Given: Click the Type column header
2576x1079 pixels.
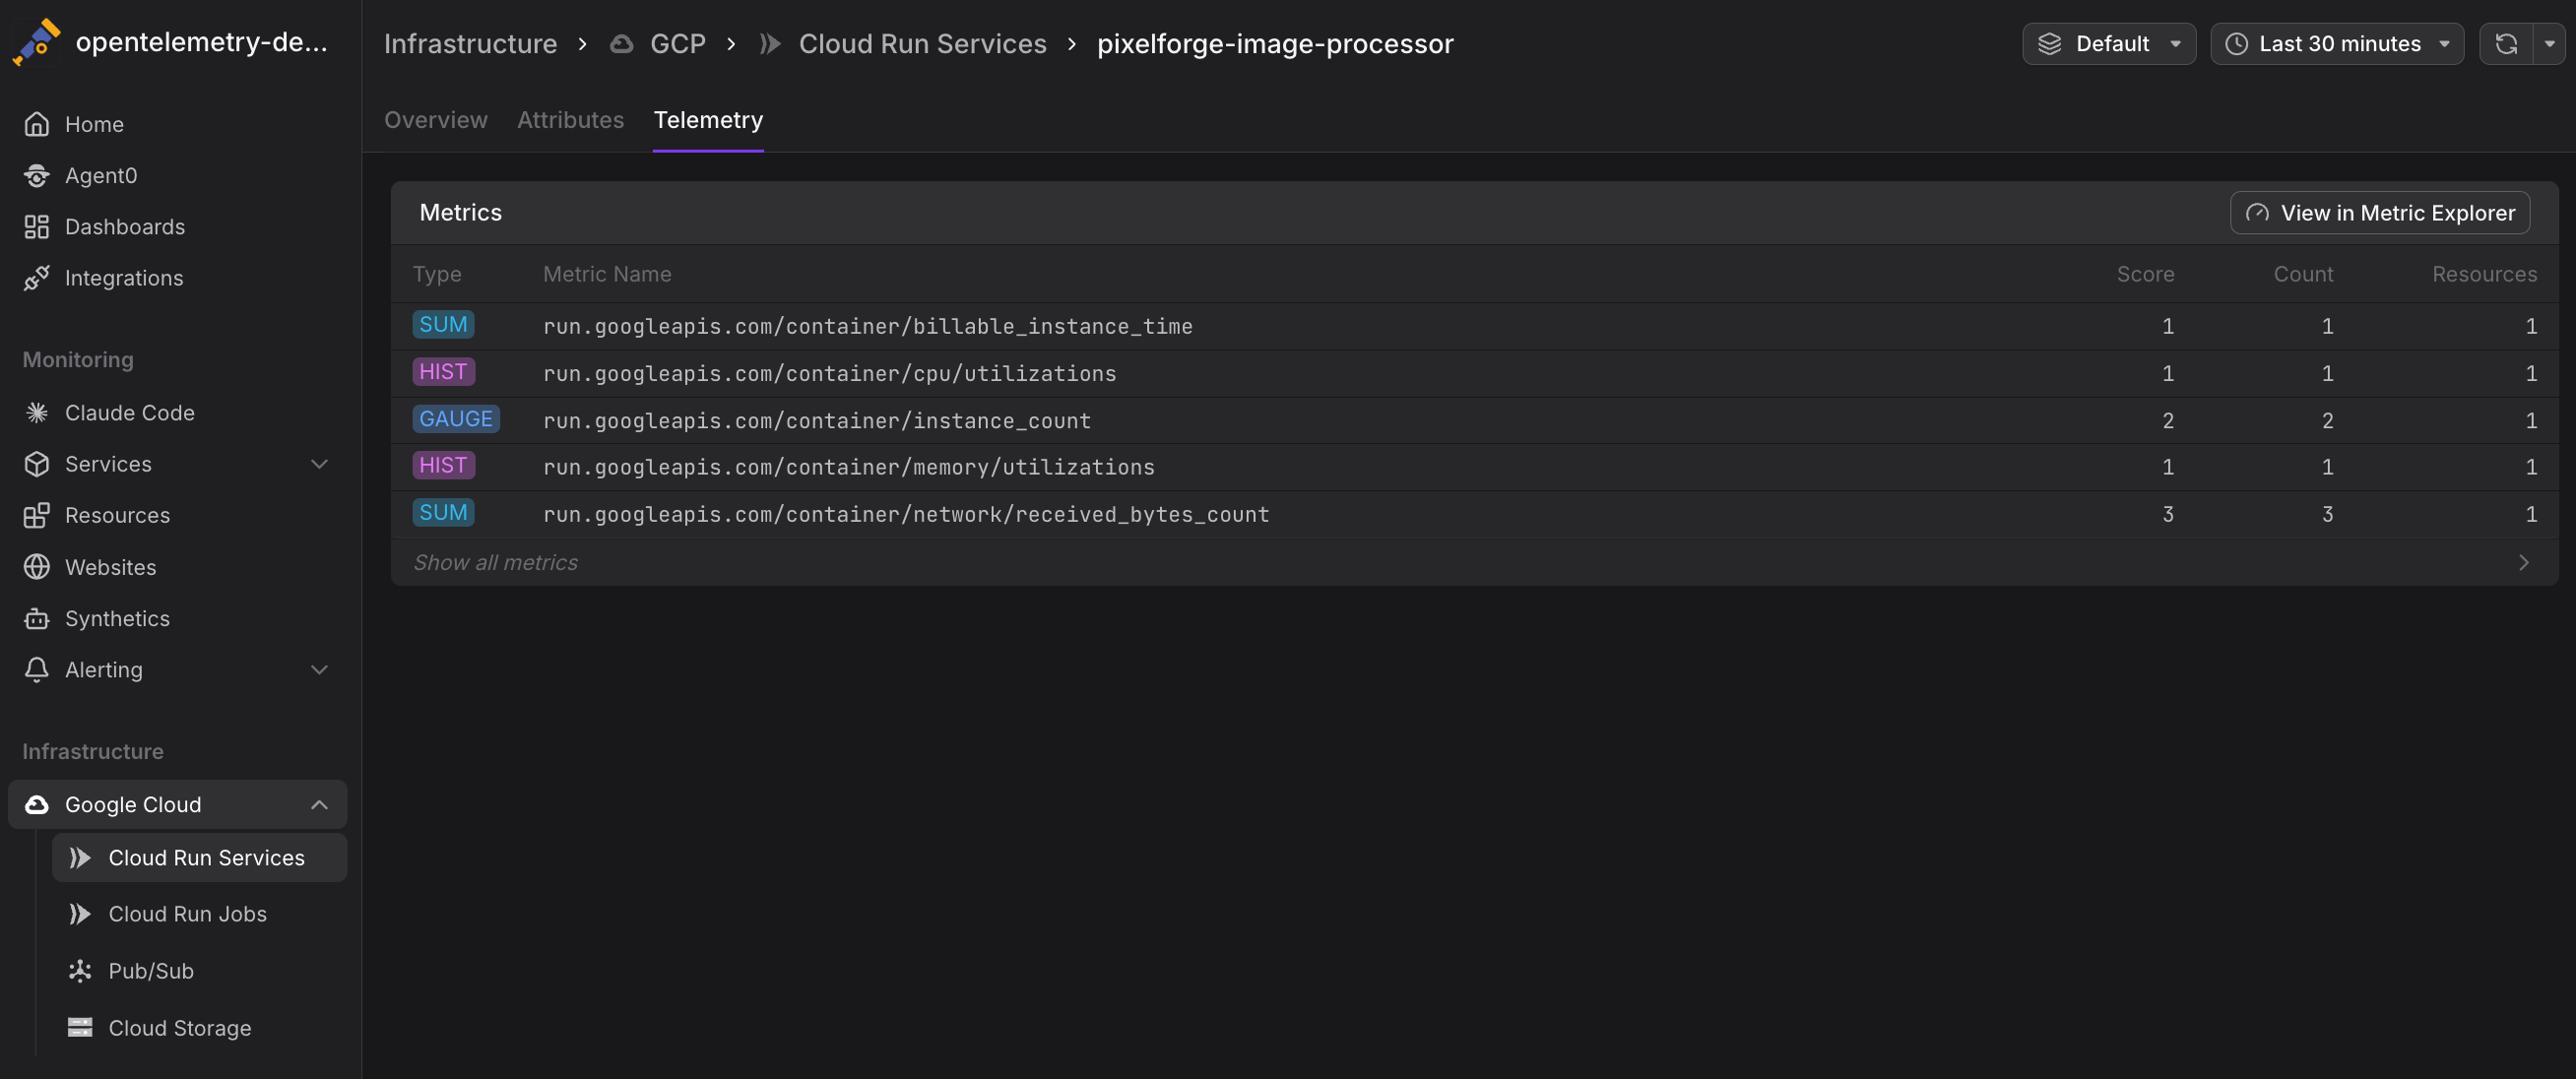Looking at the screenshot, I should point(437,274).
